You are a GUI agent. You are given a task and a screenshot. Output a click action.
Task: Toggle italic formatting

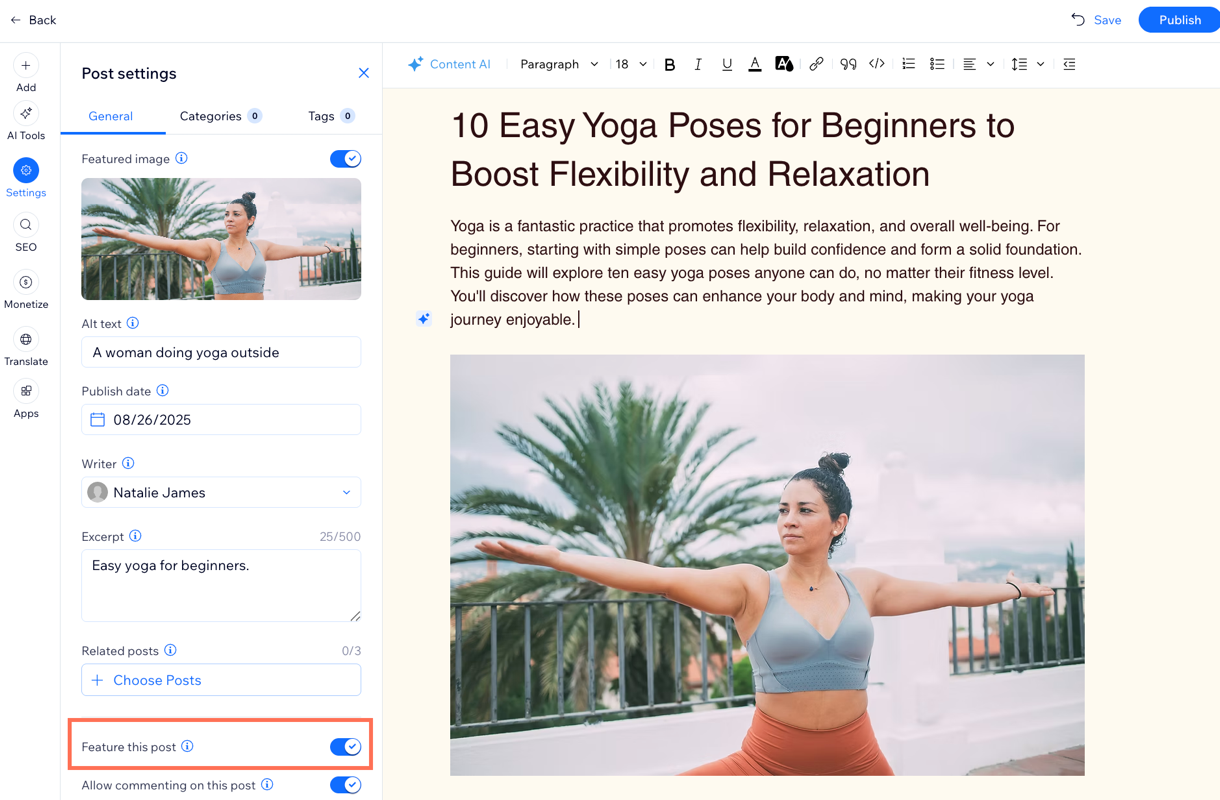click(x=698, y=64)
